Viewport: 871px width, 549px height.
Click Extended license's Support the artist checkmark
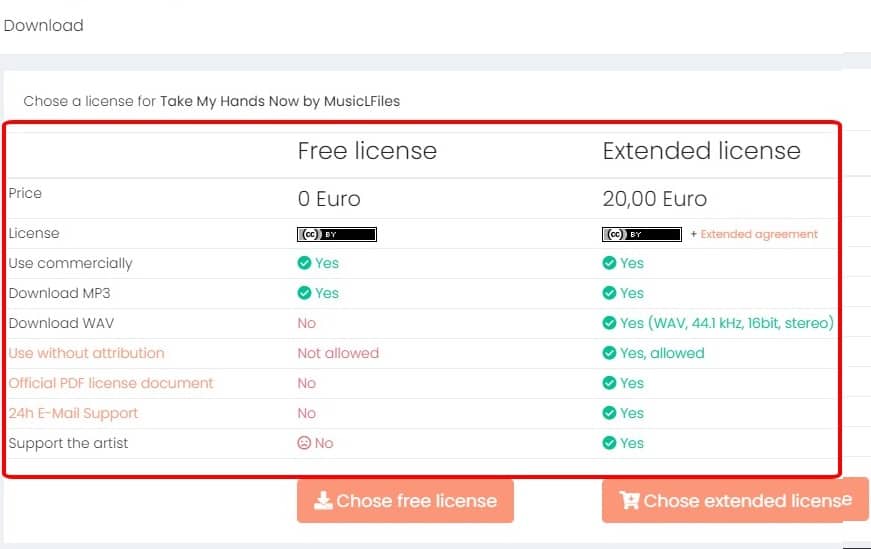[609, 443]
